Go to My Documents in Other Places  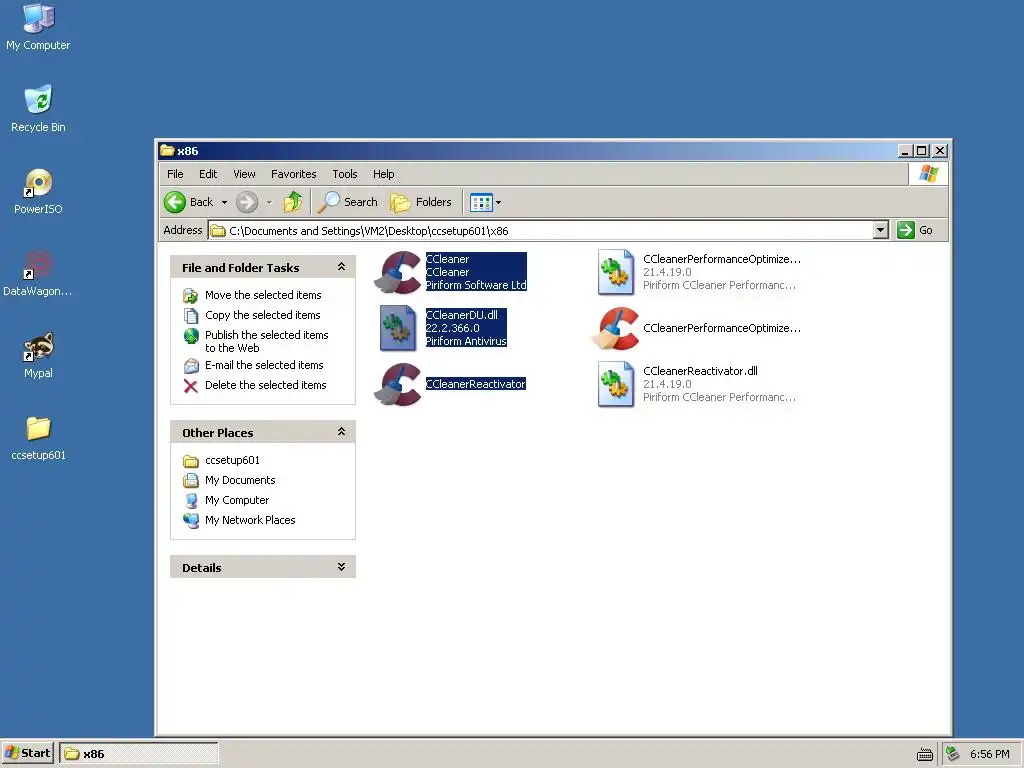(x=240, y=480)
